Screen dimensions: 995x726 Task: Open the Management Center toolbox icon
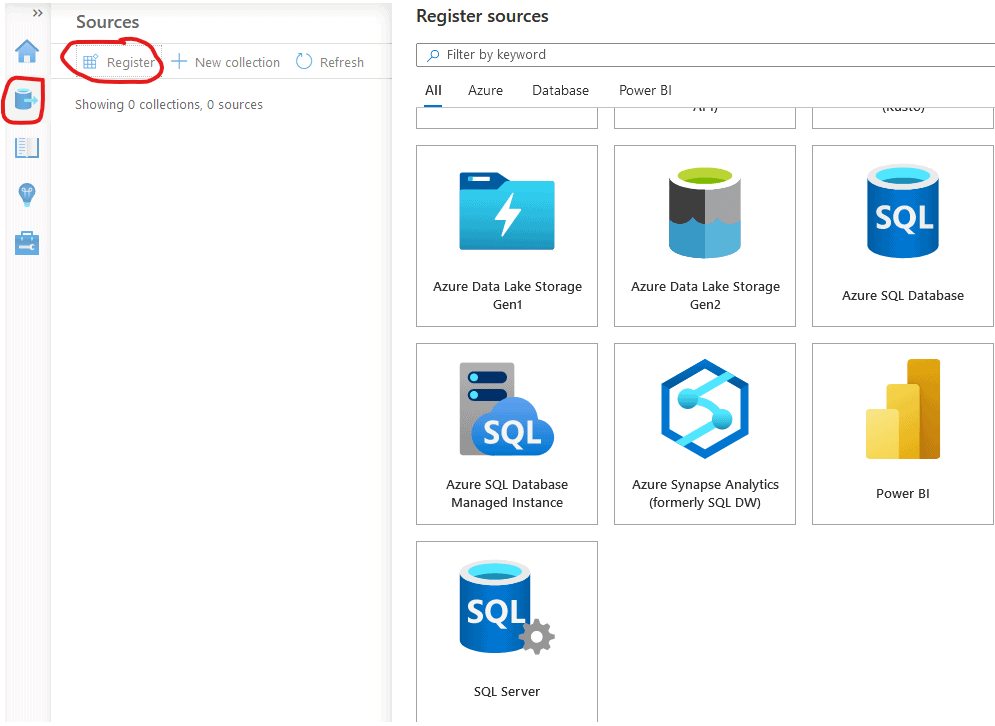tap(27, 243)
